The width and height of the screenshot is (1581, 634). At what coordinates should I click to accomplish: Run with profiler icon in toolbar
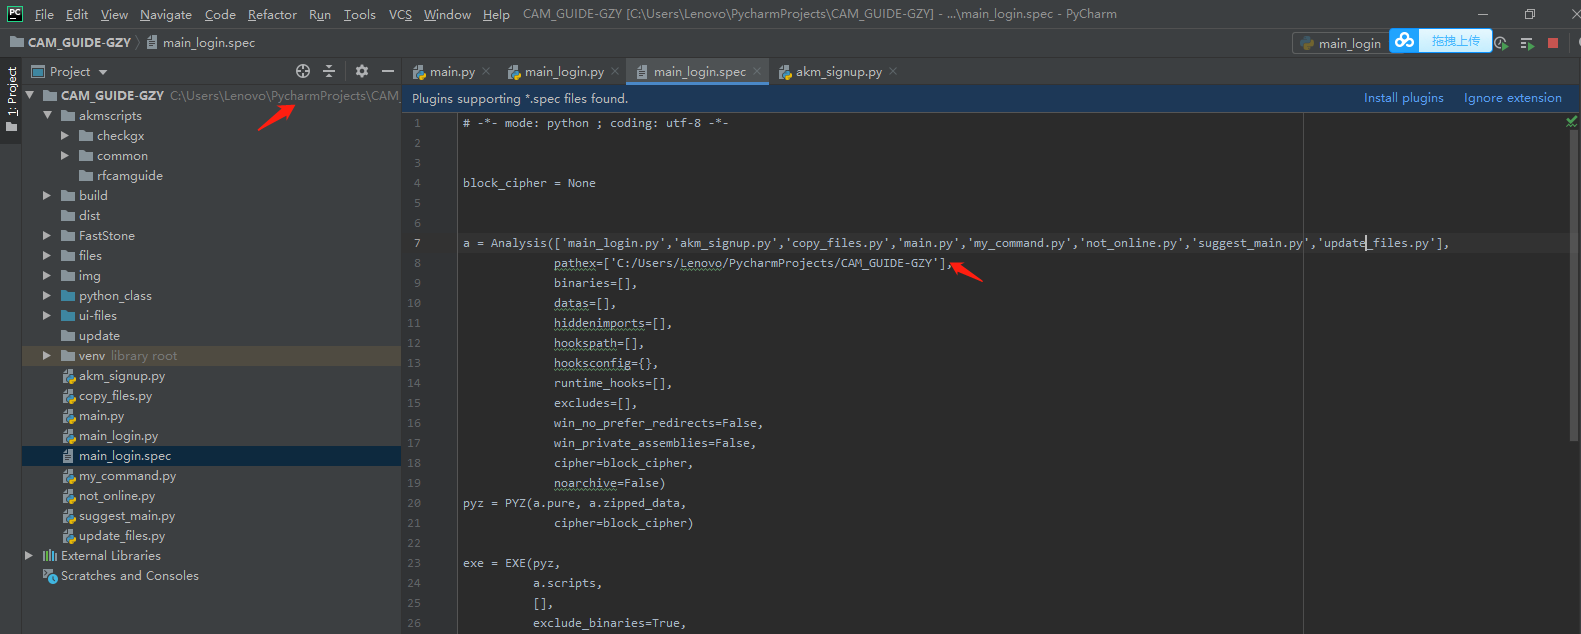click(x=1501, y=43)
